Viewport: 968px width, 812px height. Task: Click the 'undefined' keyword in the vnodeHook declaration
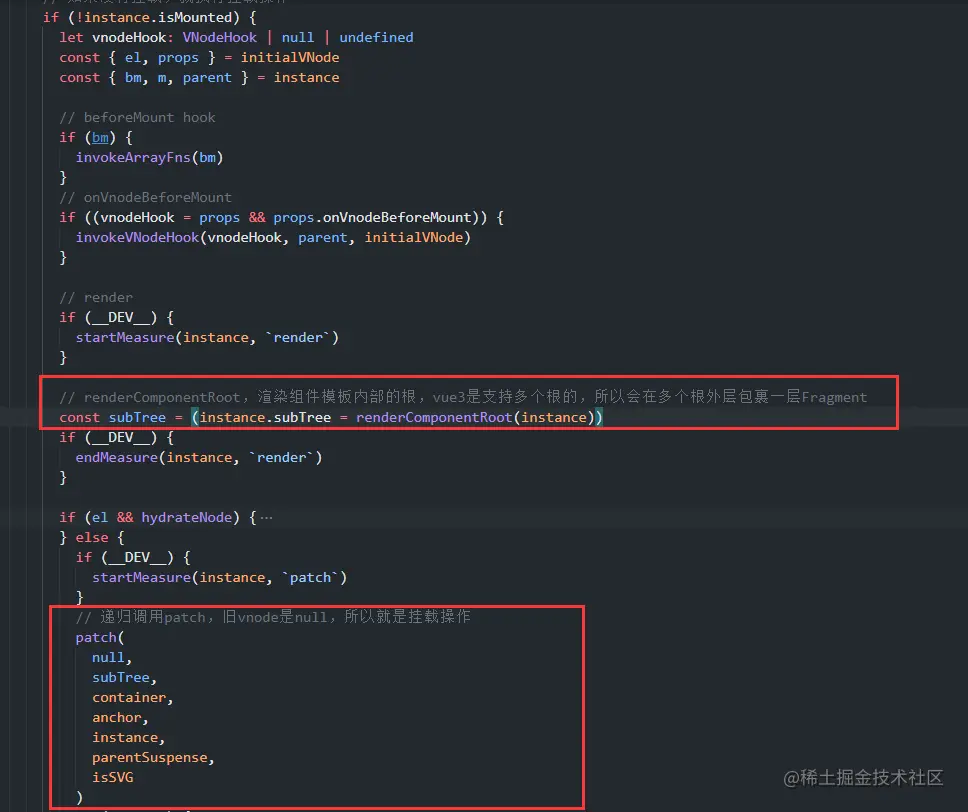376,37
